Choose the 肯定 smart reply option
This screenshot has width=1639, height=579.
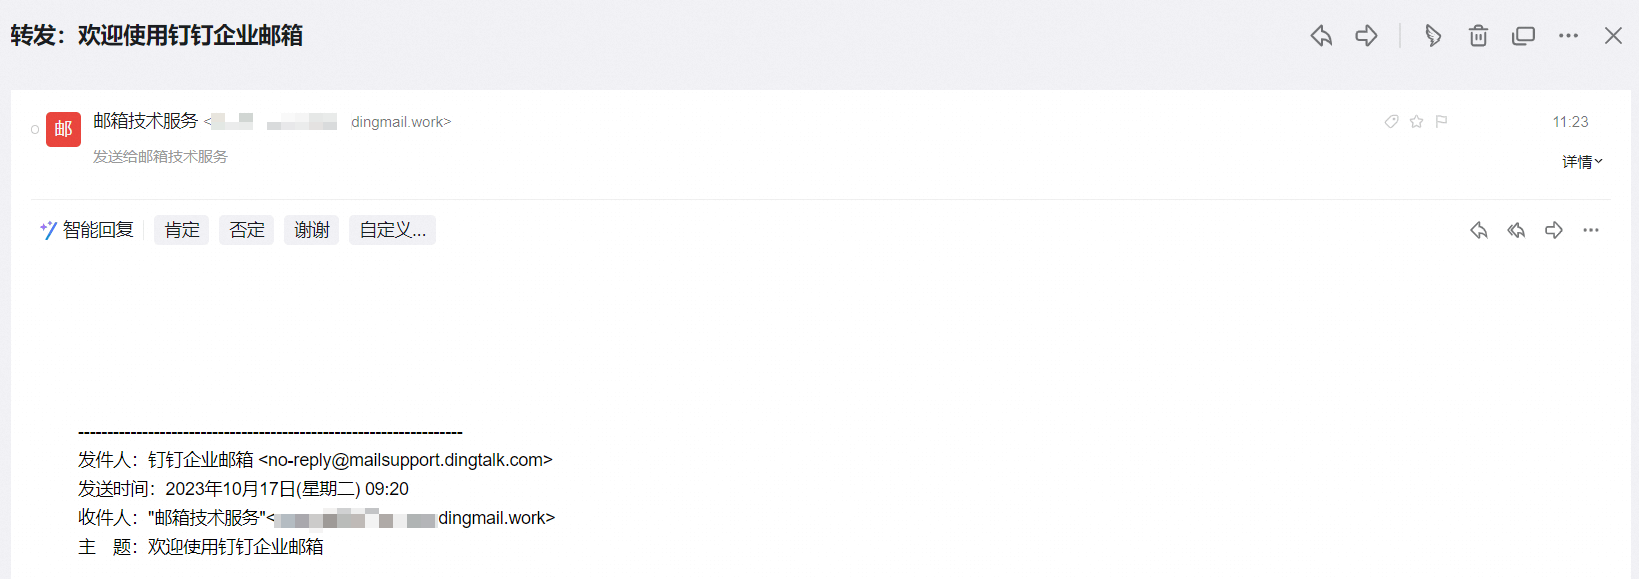point(182,230)
